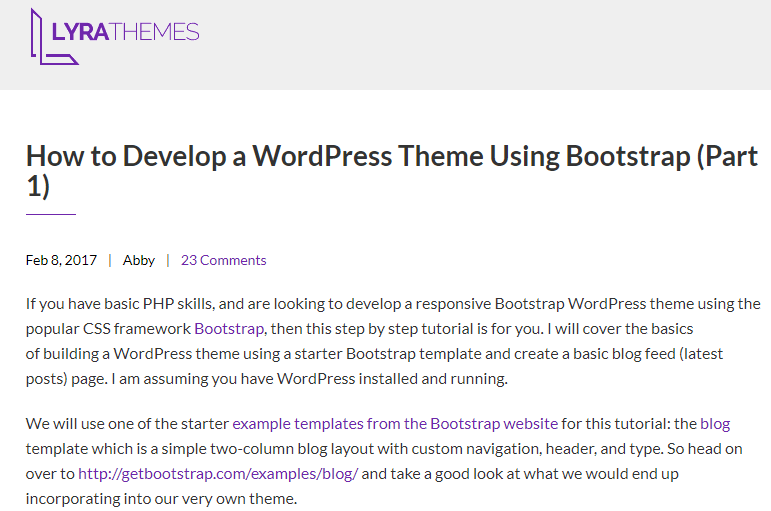Click the empty gray header area beside the logo
Image resolution: width=771 pixels, height=511 pixels.
click(500, 45)
